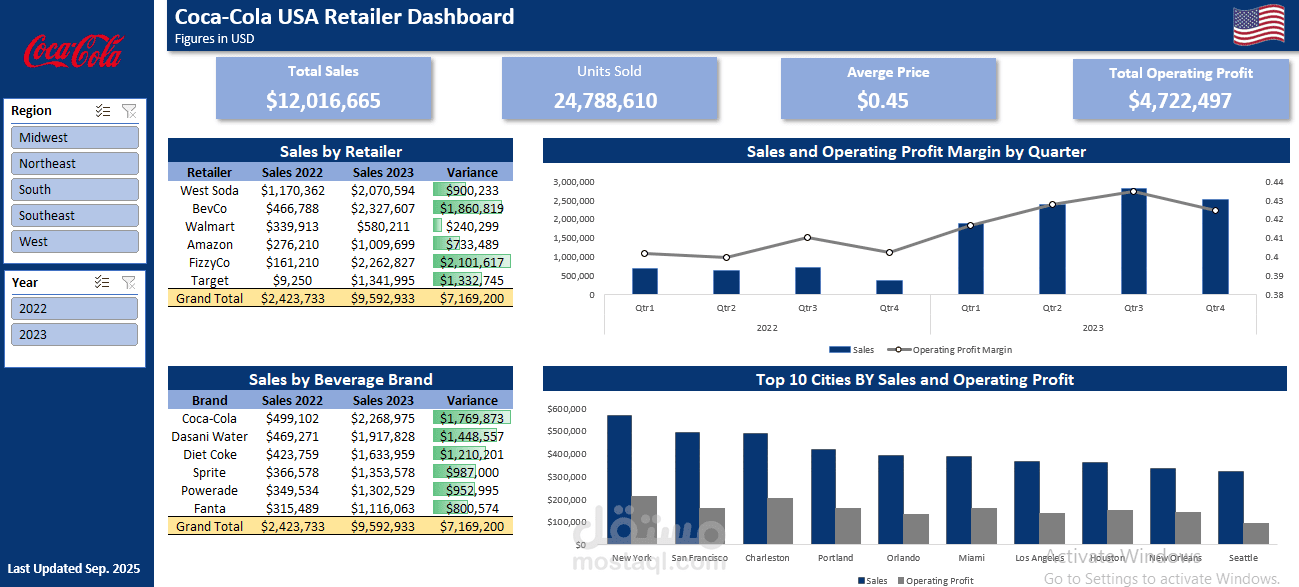The image size is (1299, 587).
Task: Click the Qtr3 2022 margin line marker
Action: [807, 237]
